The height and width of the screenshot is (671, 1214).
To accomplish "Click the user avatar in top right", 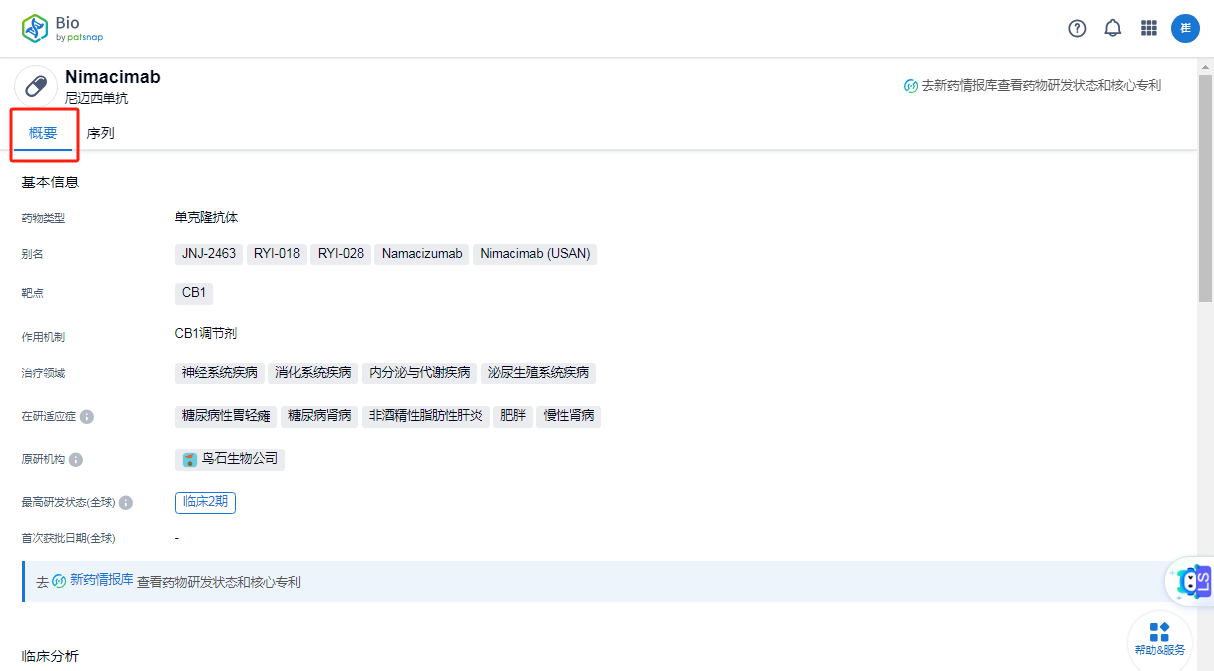I will coord(1185,28).
